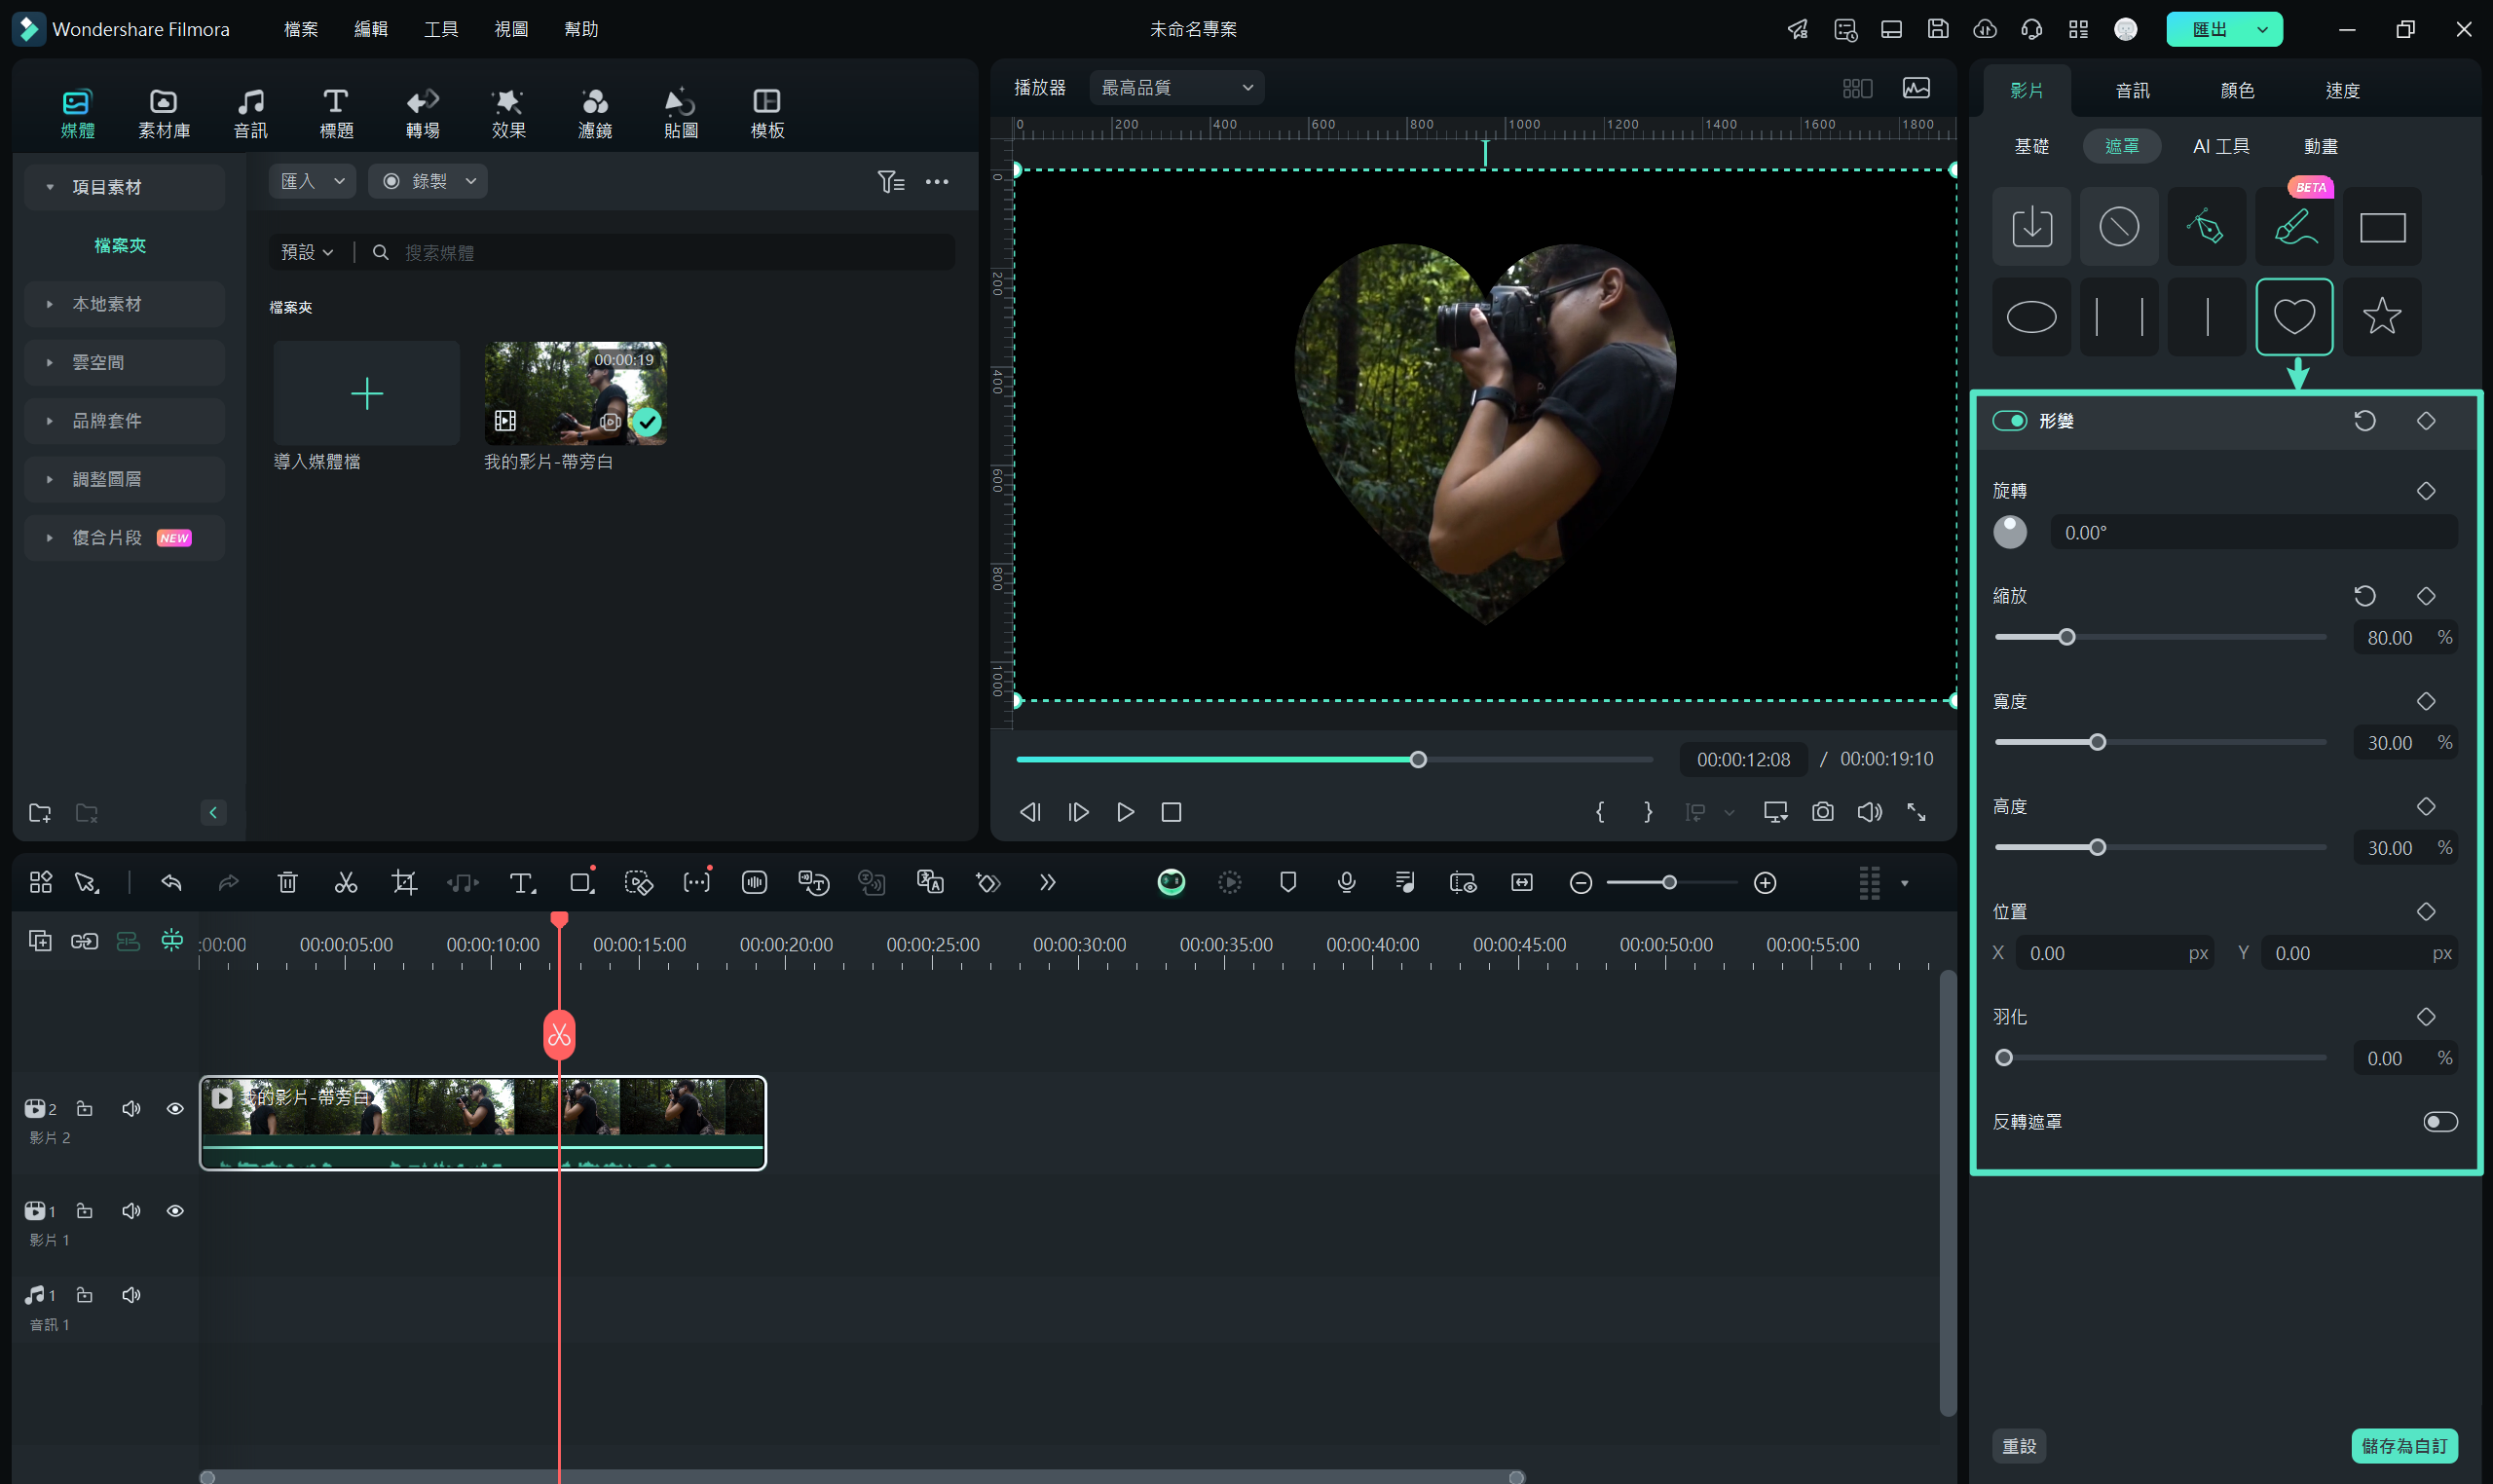This screenshot has height=1484, width=2493.
Task: Lock audio track 1
Action: click(x=84, y=1295)
